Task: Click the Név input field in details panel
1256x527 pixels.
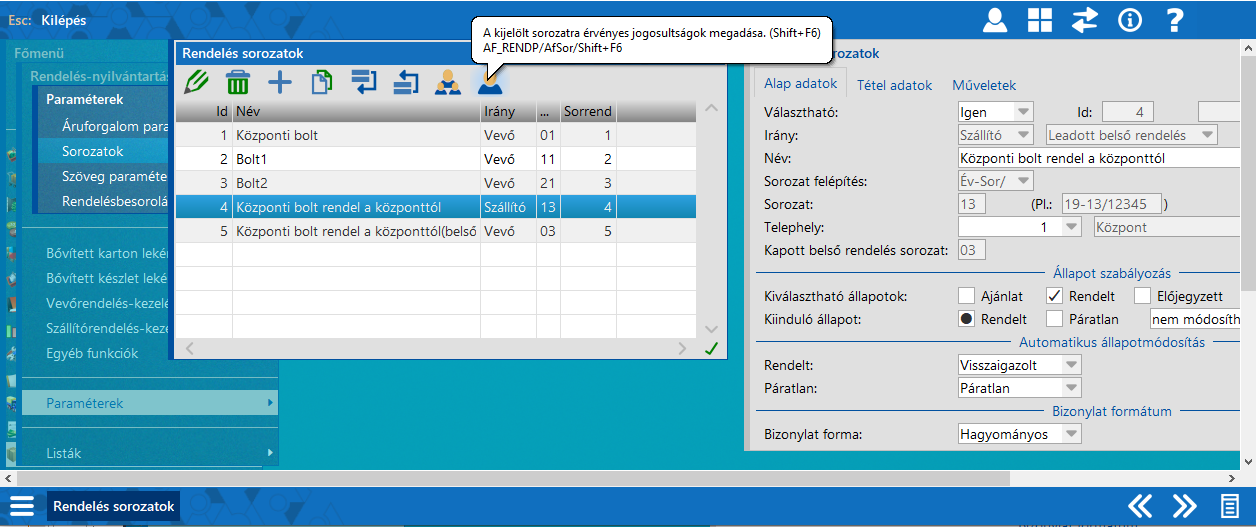Action: (x=1100, y=158)
